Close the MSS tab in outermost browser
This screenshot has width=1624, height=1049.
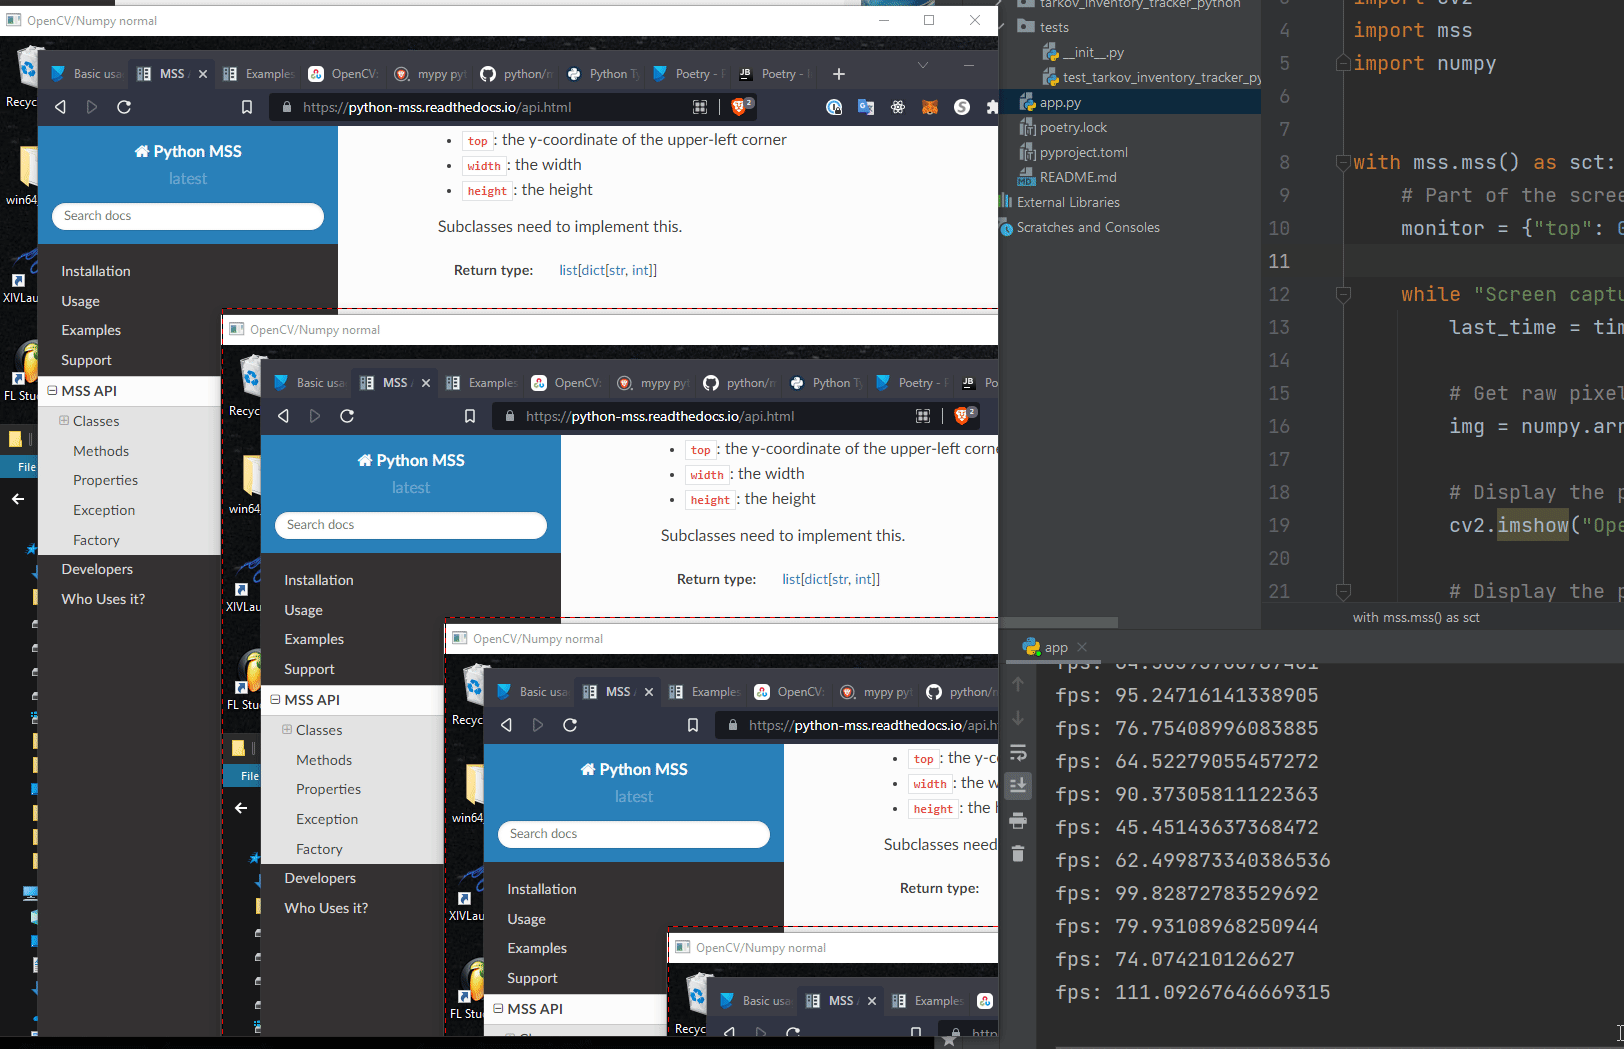tap(203, 74)
